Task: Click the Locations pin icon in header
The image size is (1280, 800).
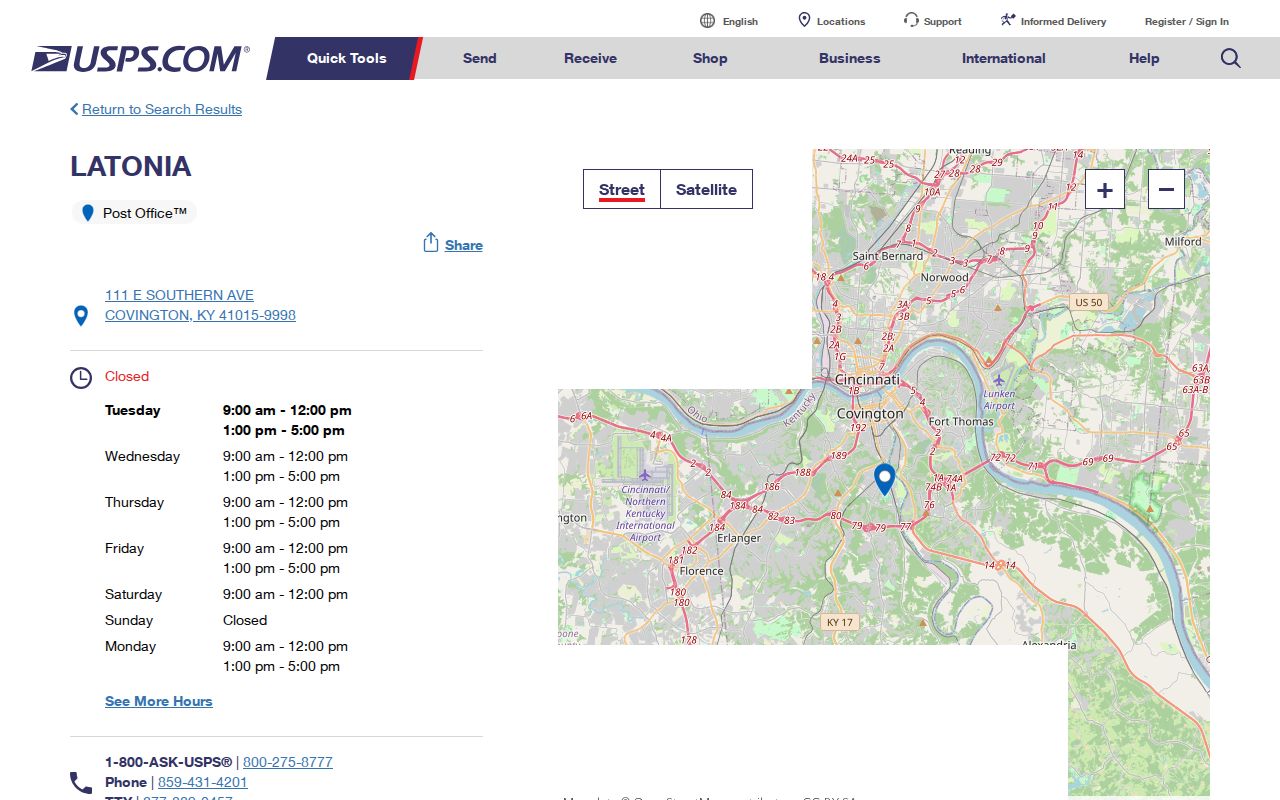Action: [804, 21]
